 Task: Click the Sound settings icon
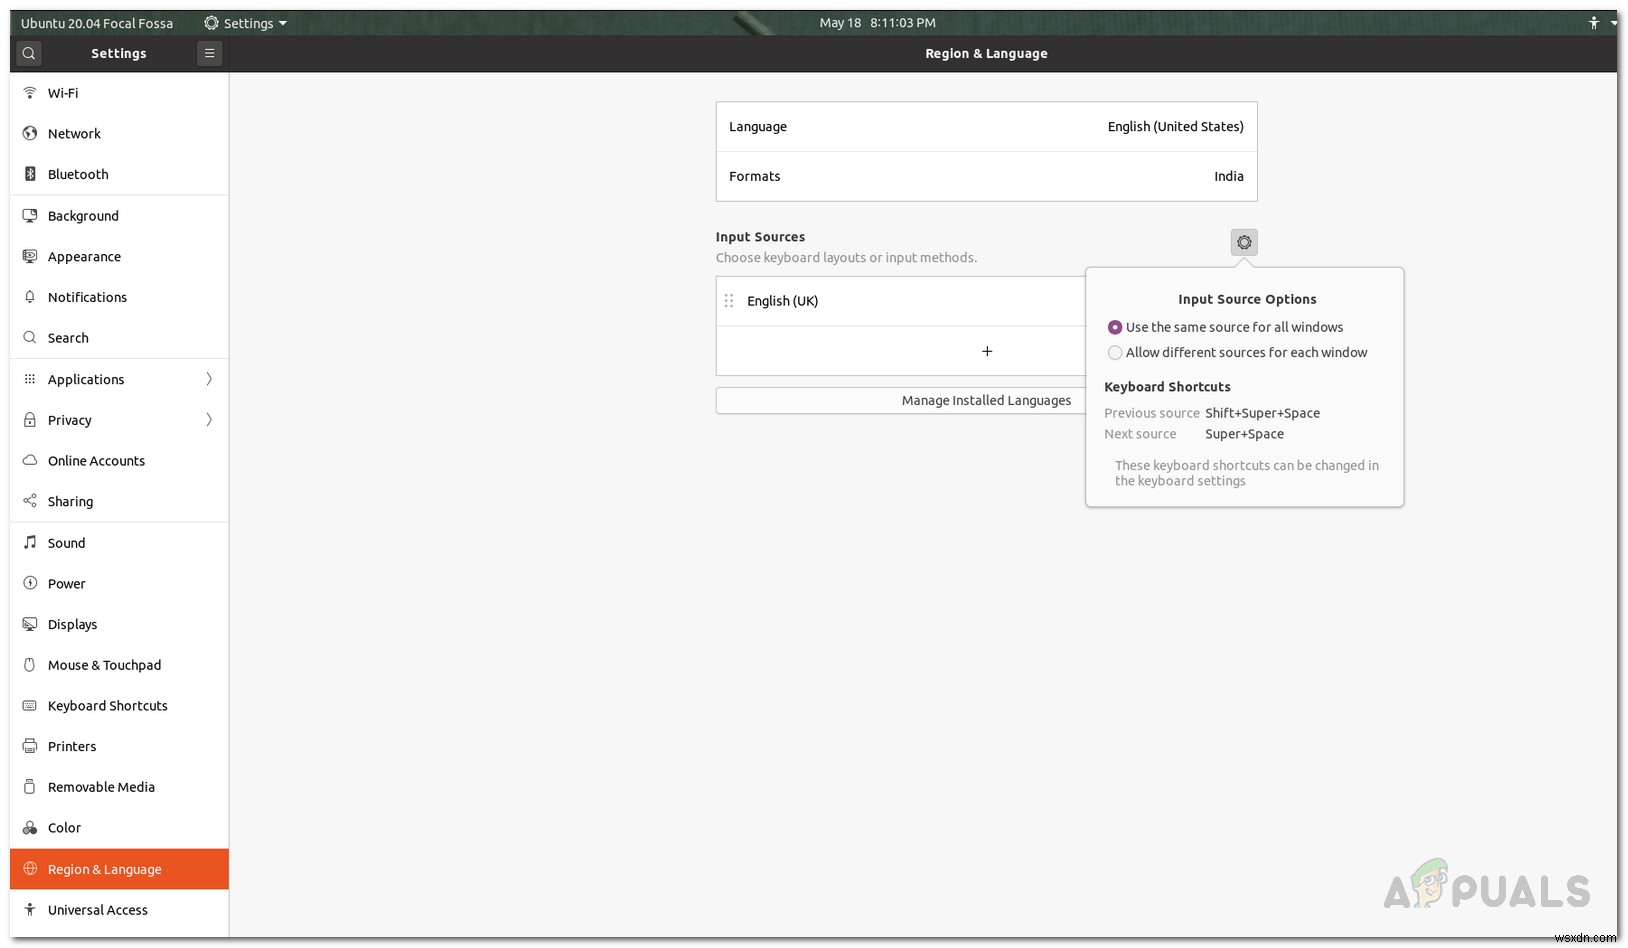point(29,542)
